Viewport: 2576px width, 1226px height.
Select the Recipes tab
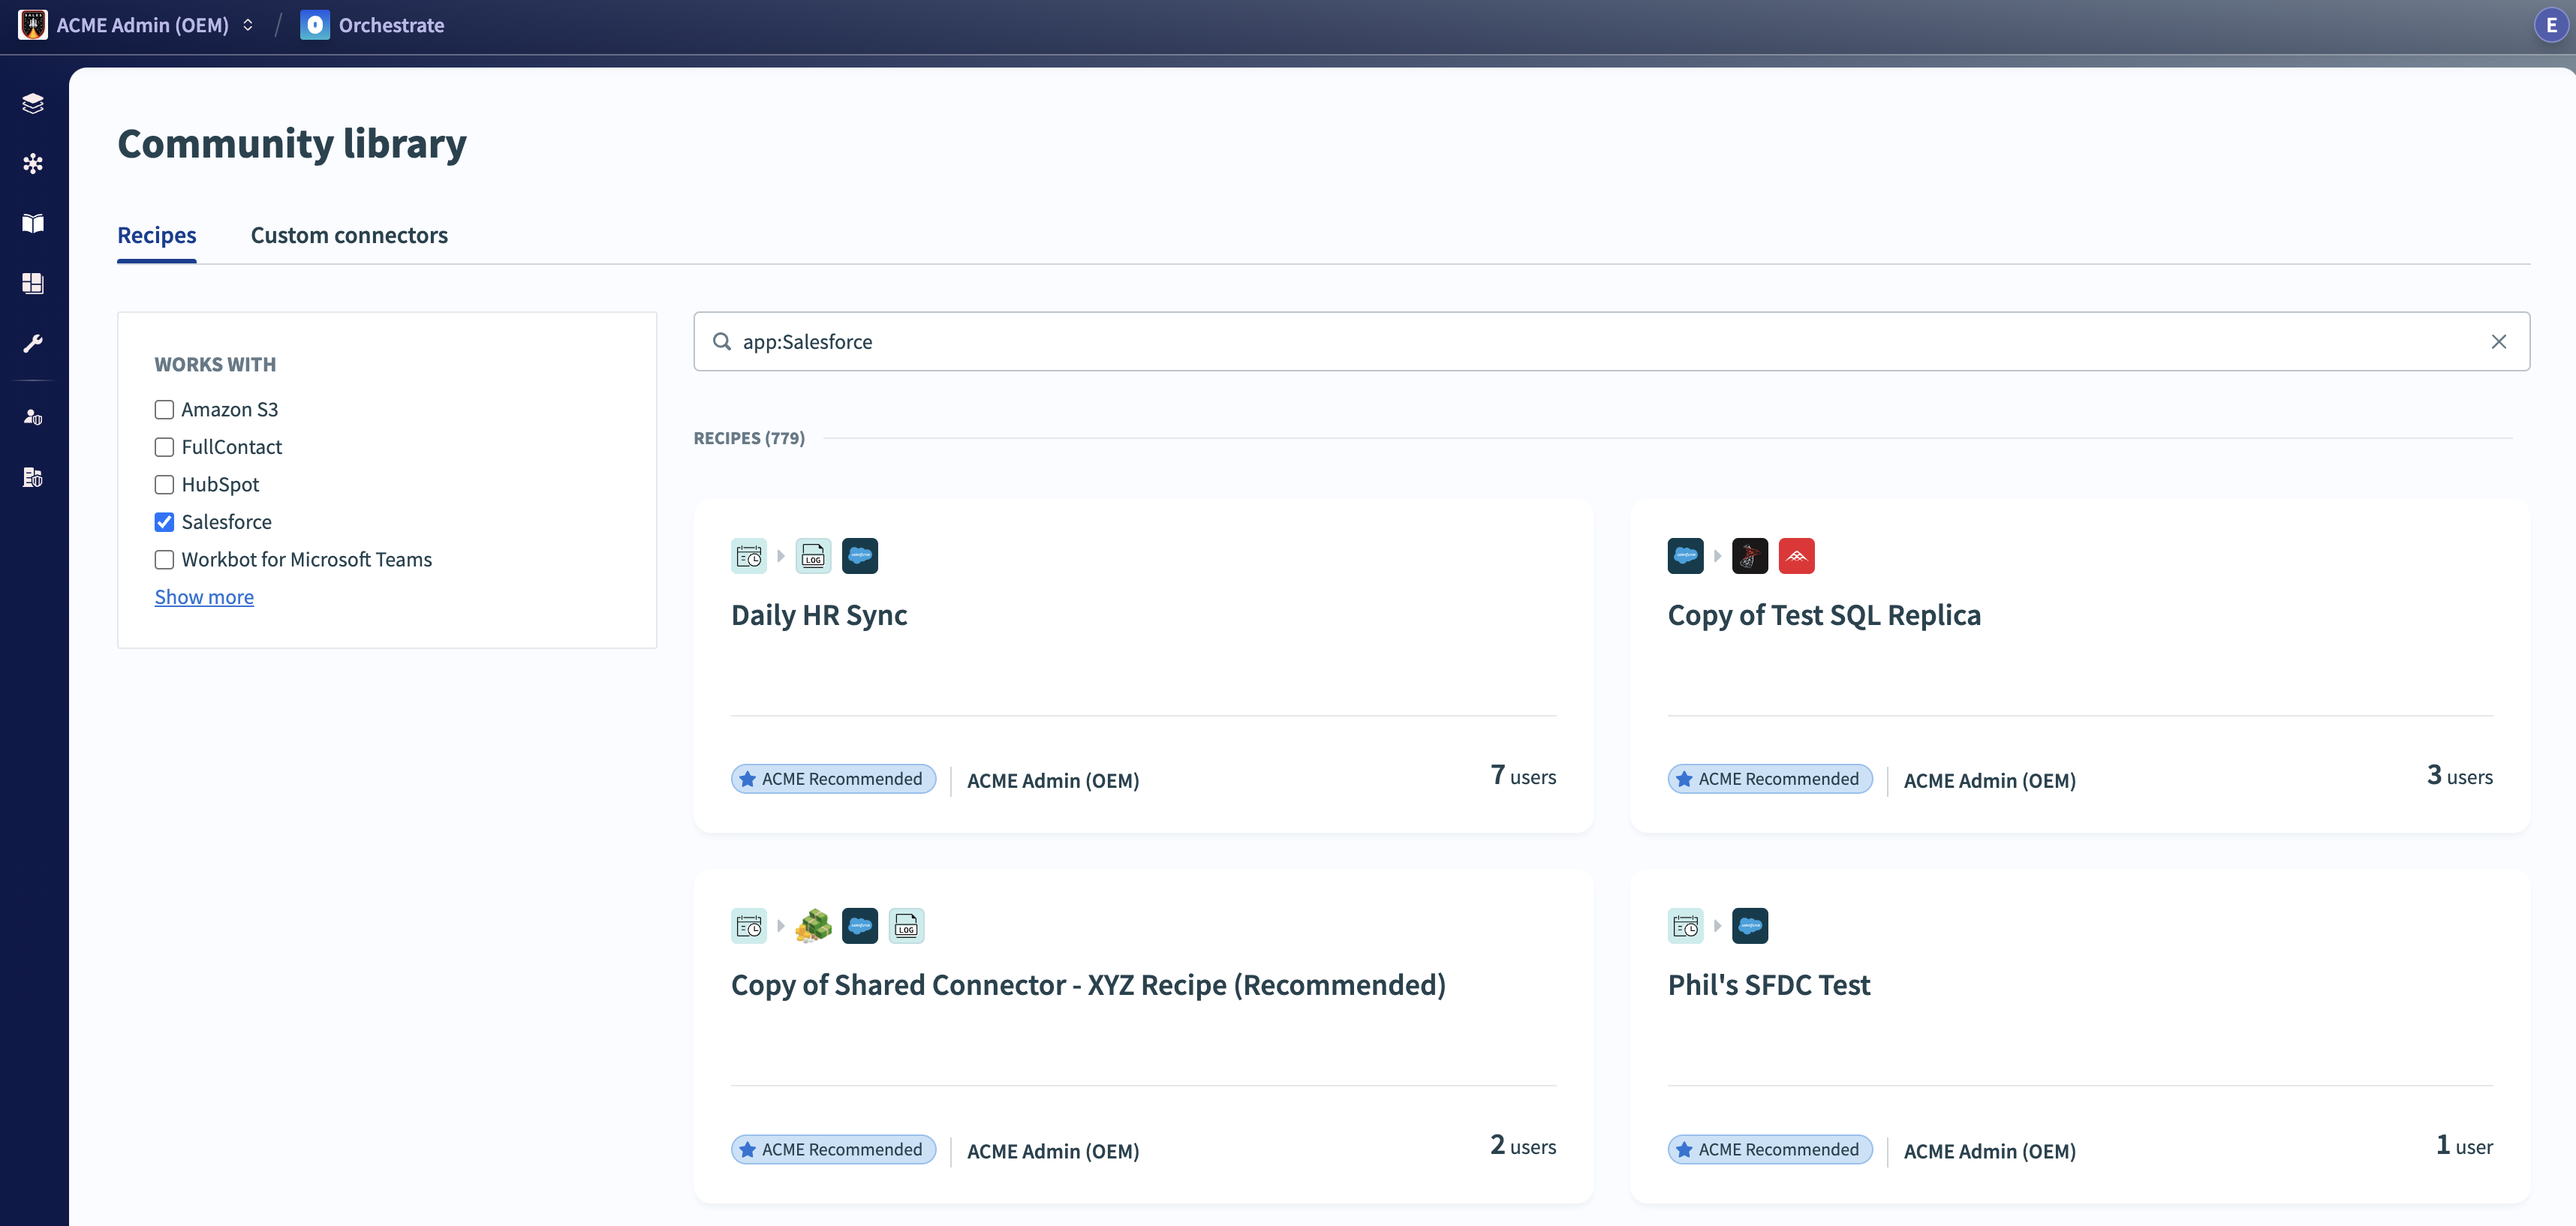[156, 235]
